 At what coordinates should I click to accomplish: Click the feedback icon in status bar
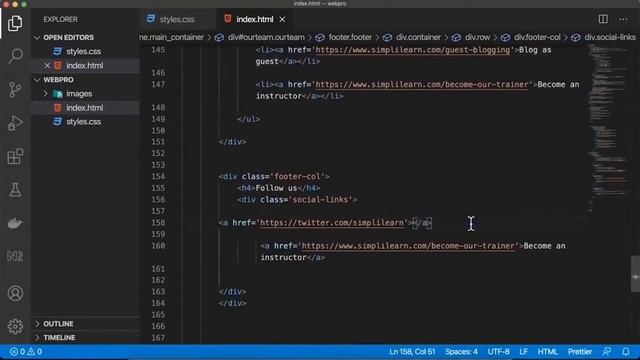tap(607, 352)
